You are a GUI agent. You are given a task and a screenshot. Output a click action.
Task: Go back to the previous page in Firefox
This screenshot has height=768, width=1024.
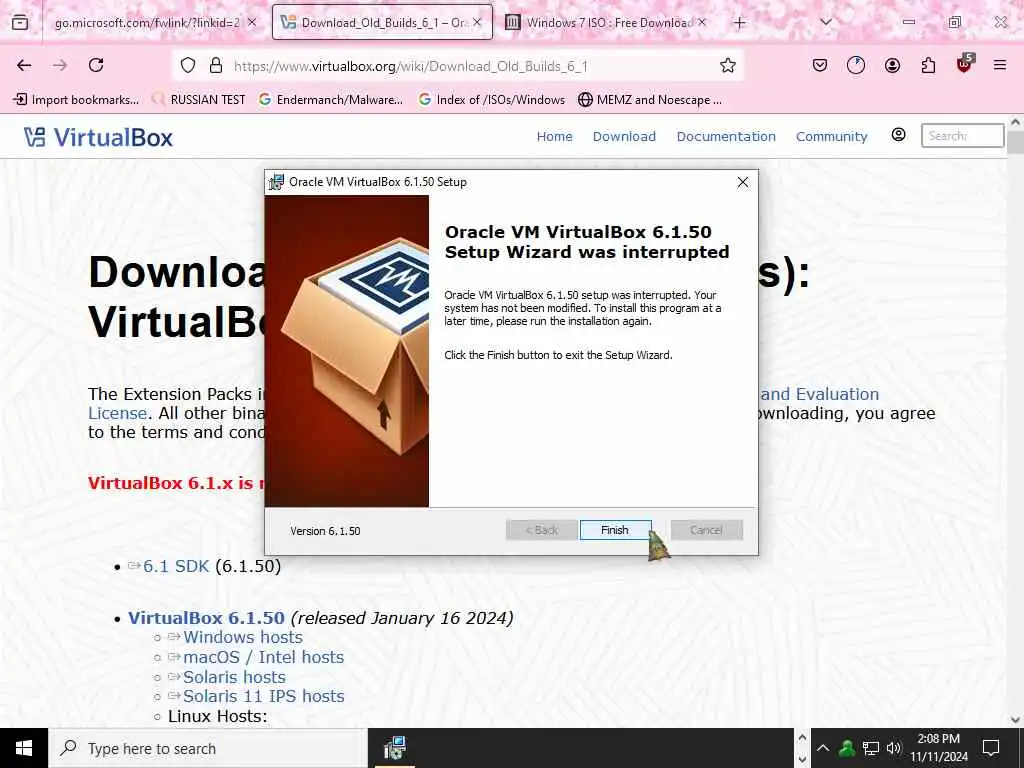[24, 65]
